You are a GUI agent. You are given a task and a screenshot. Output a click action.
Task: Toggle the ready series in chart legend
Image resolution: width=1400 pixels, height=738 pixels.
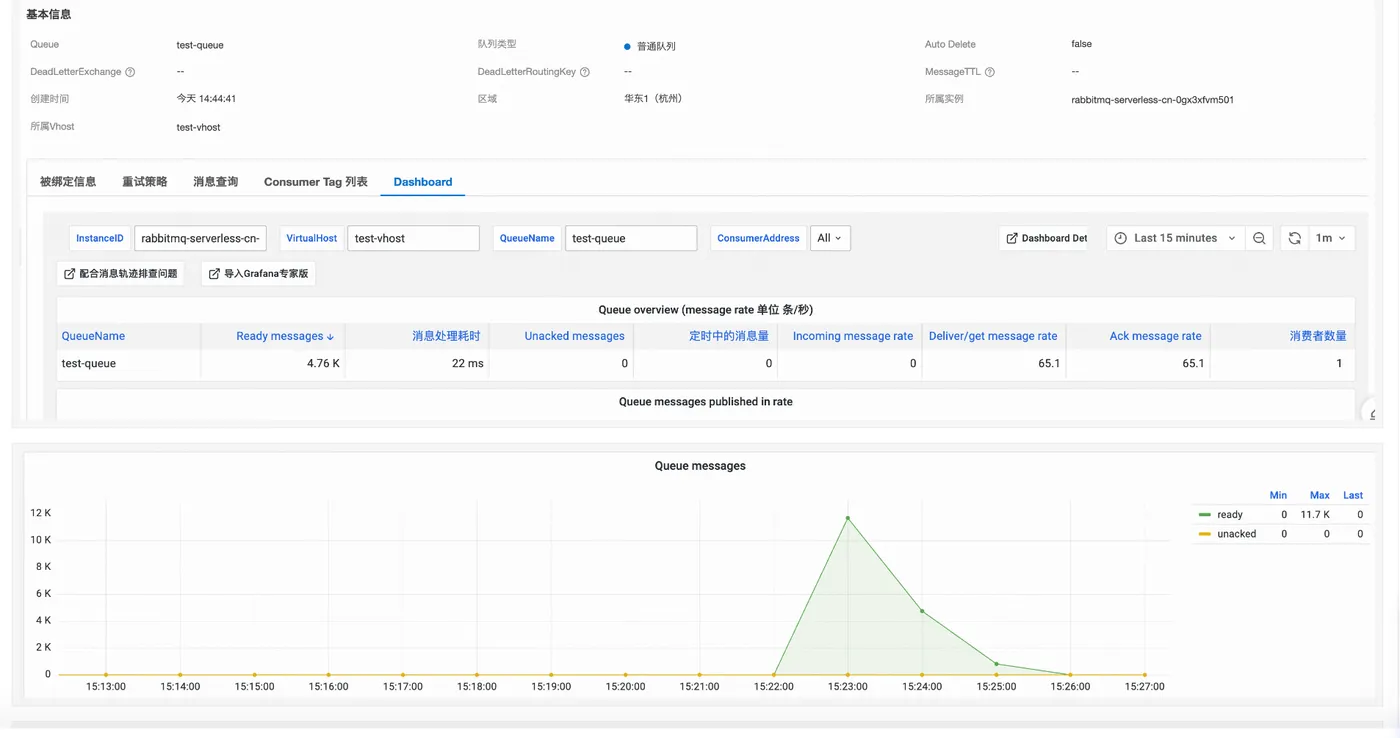[1230, 515]
